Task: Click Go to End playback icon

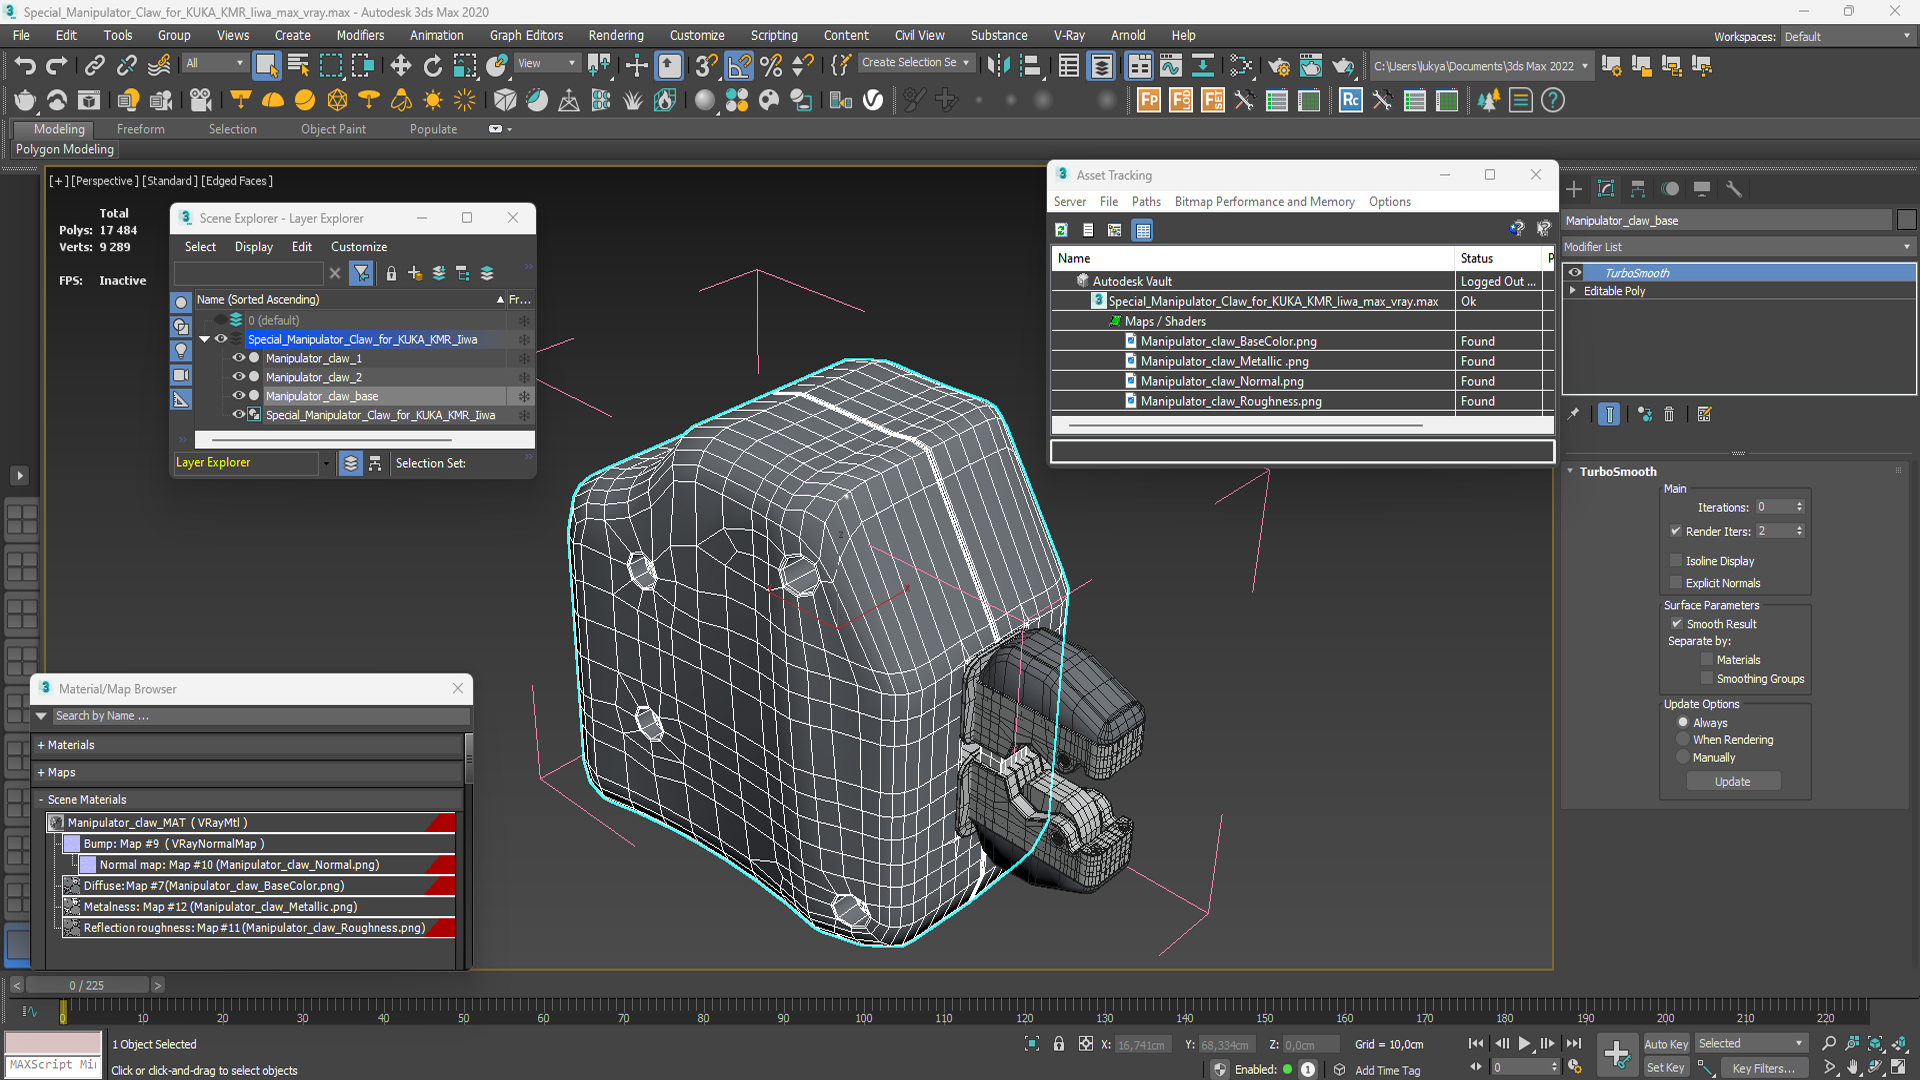Action: click(1574, 1044)
